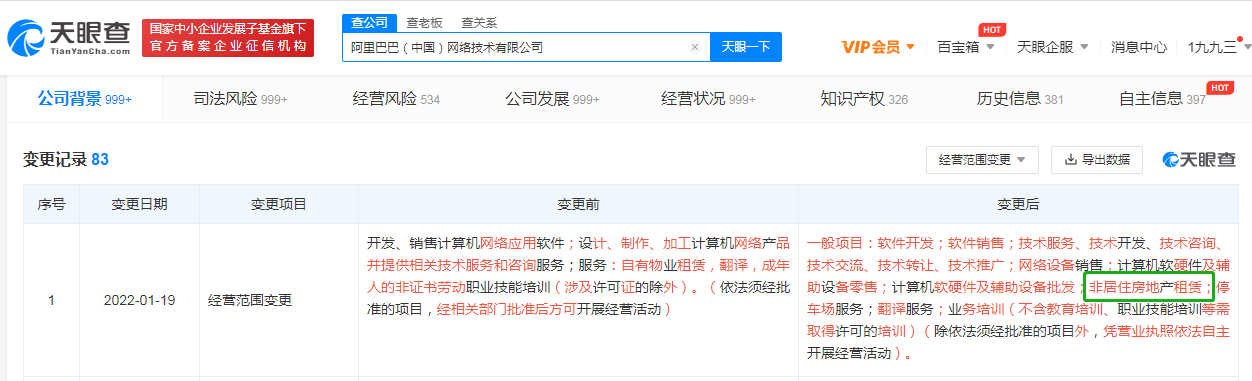The image size is (1252, 381).
Task: Open the VIP会员 dropdown menu
Action: [x=878, y=47]
